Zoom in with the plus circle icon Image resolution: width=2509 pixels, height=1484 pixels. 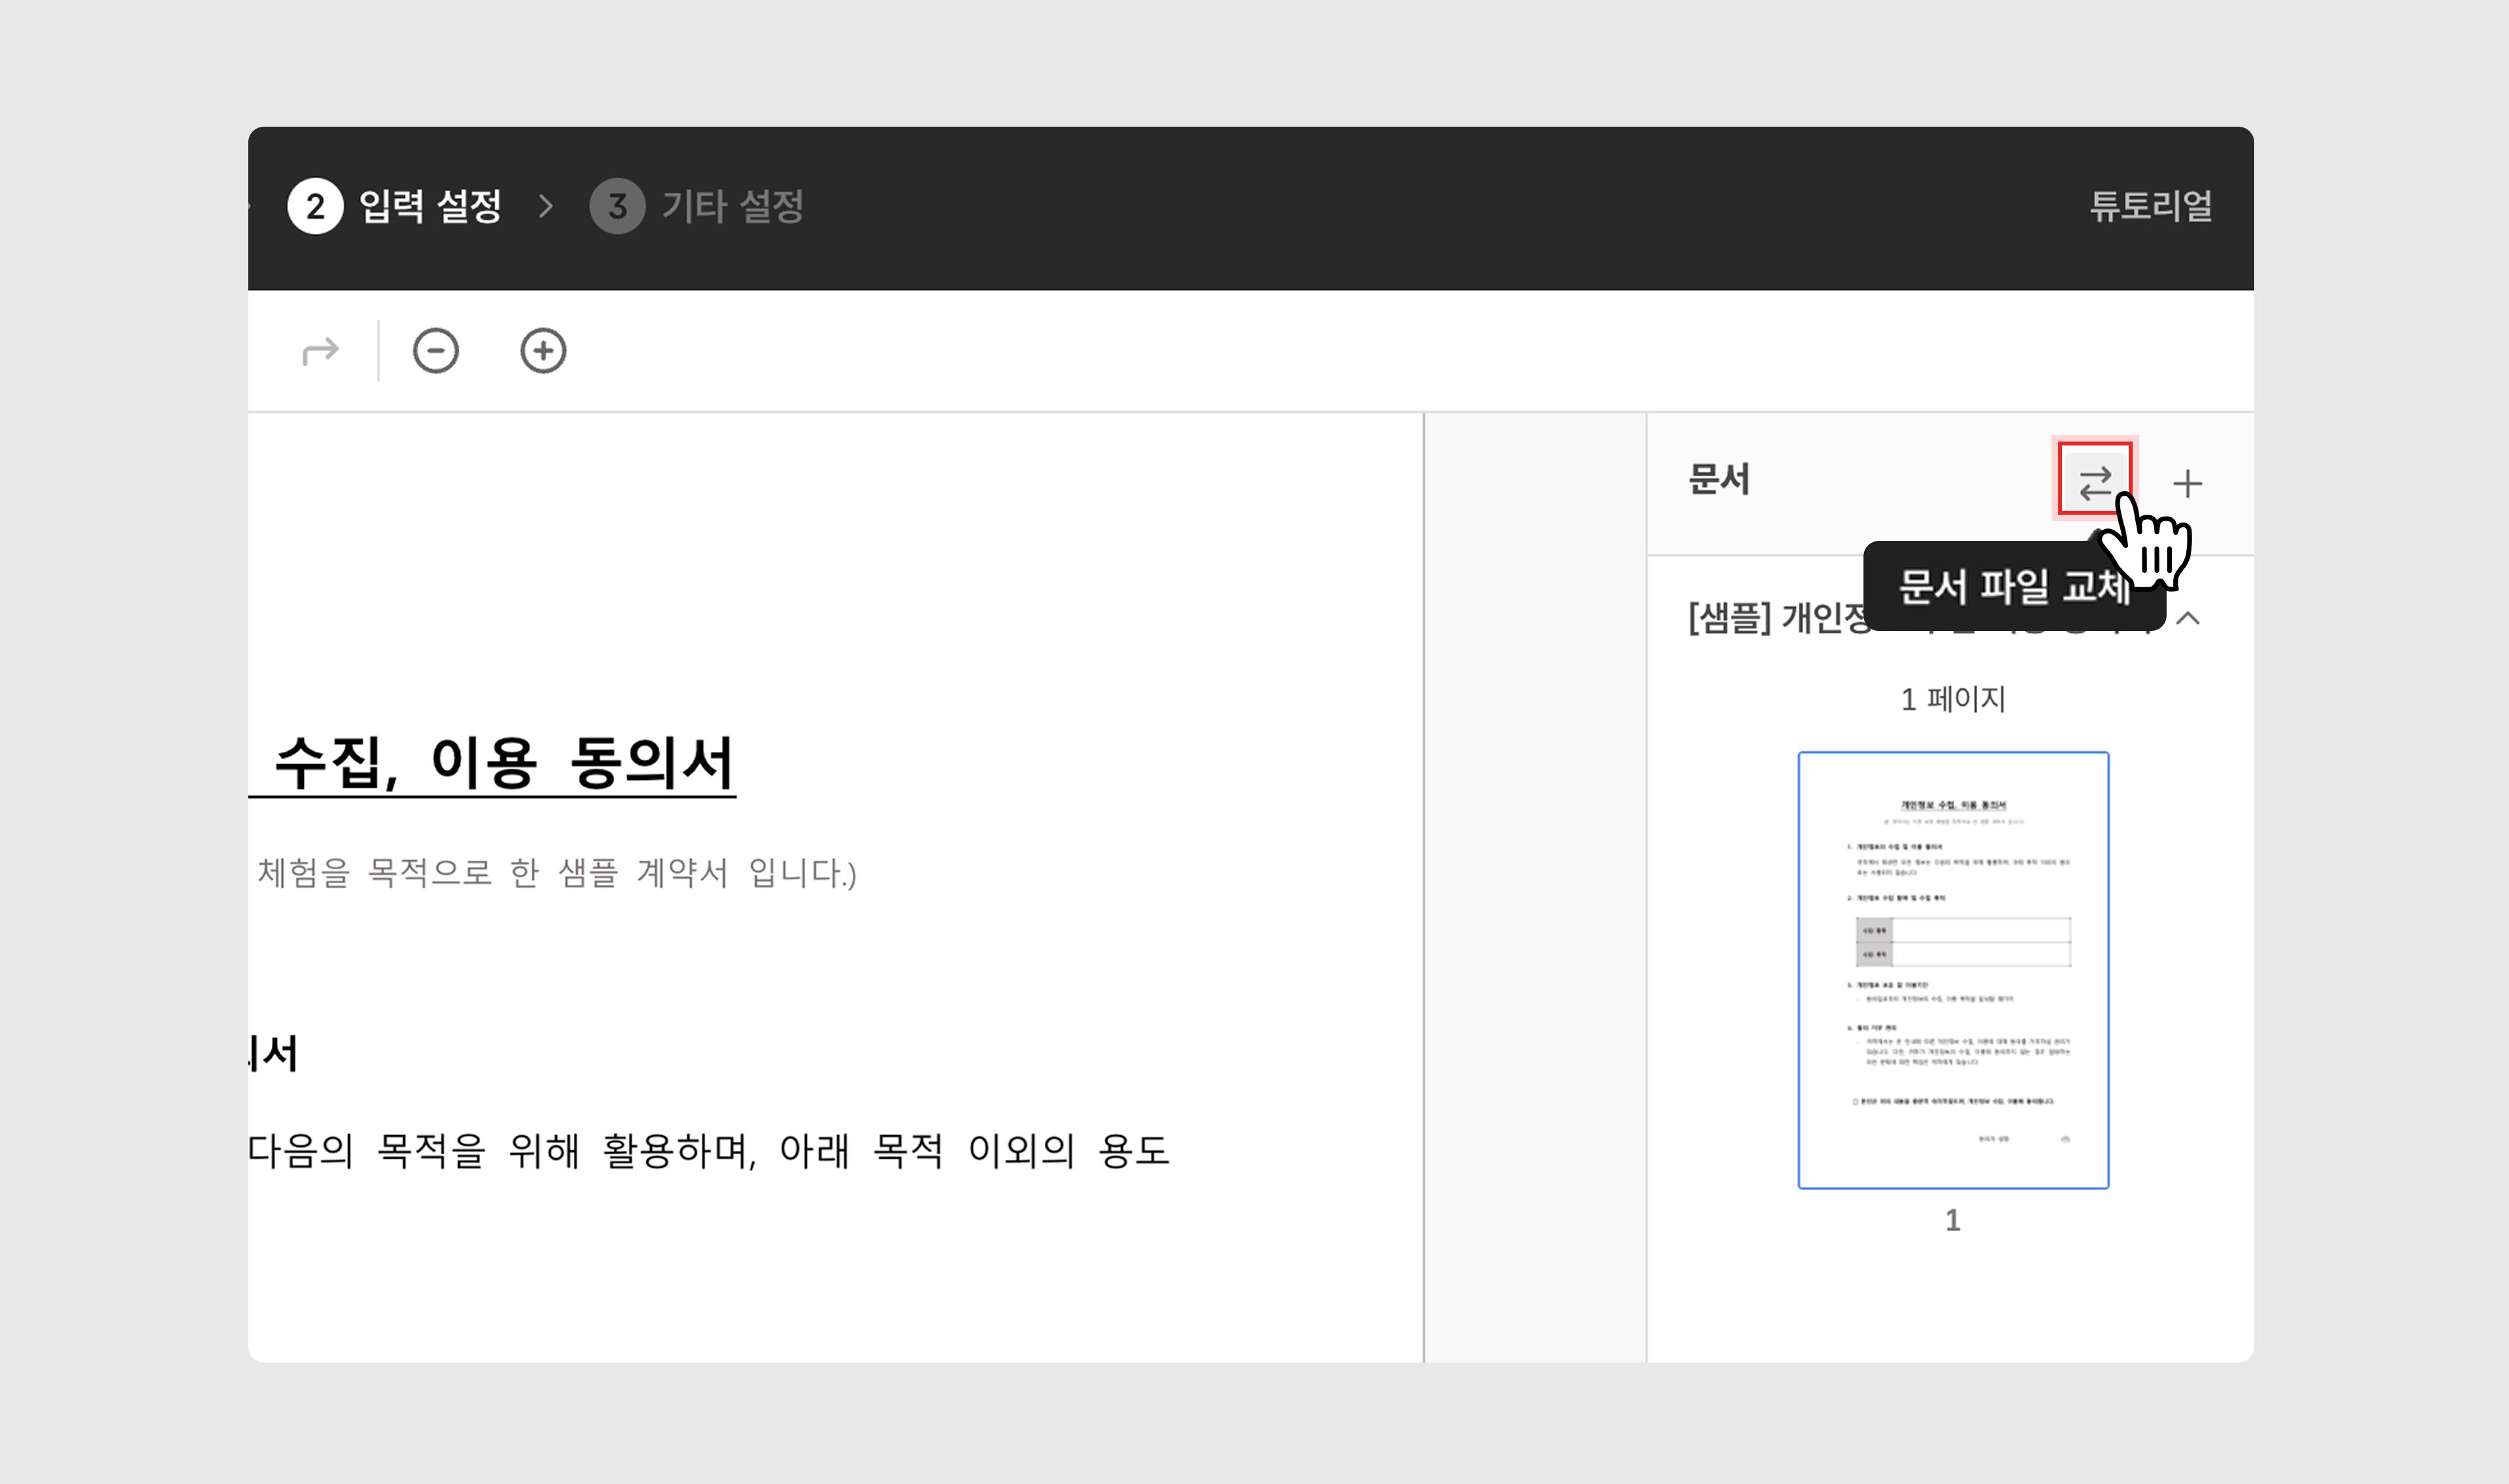pyautogui.click(x=543, y=351)
